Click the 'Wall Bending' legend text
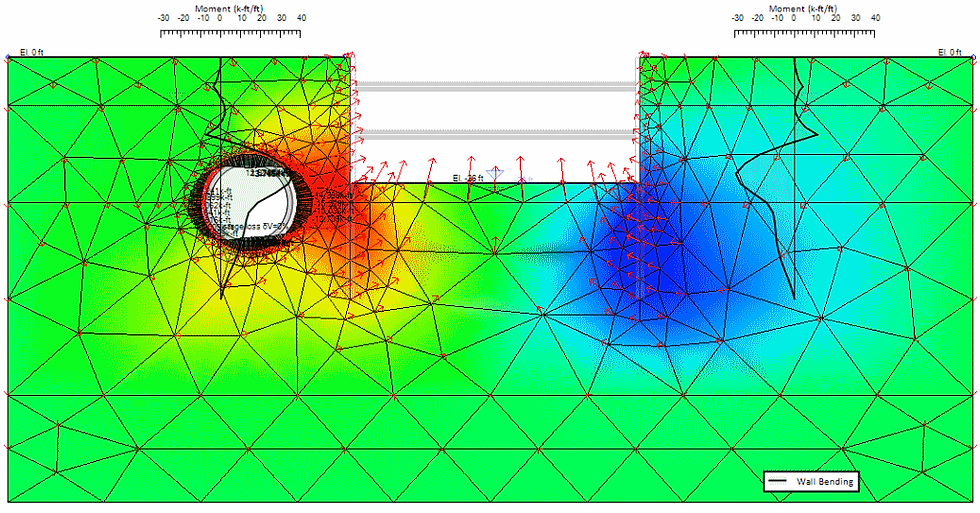The width and height of the screenshot is (980, 513). (x=824, y=481)
